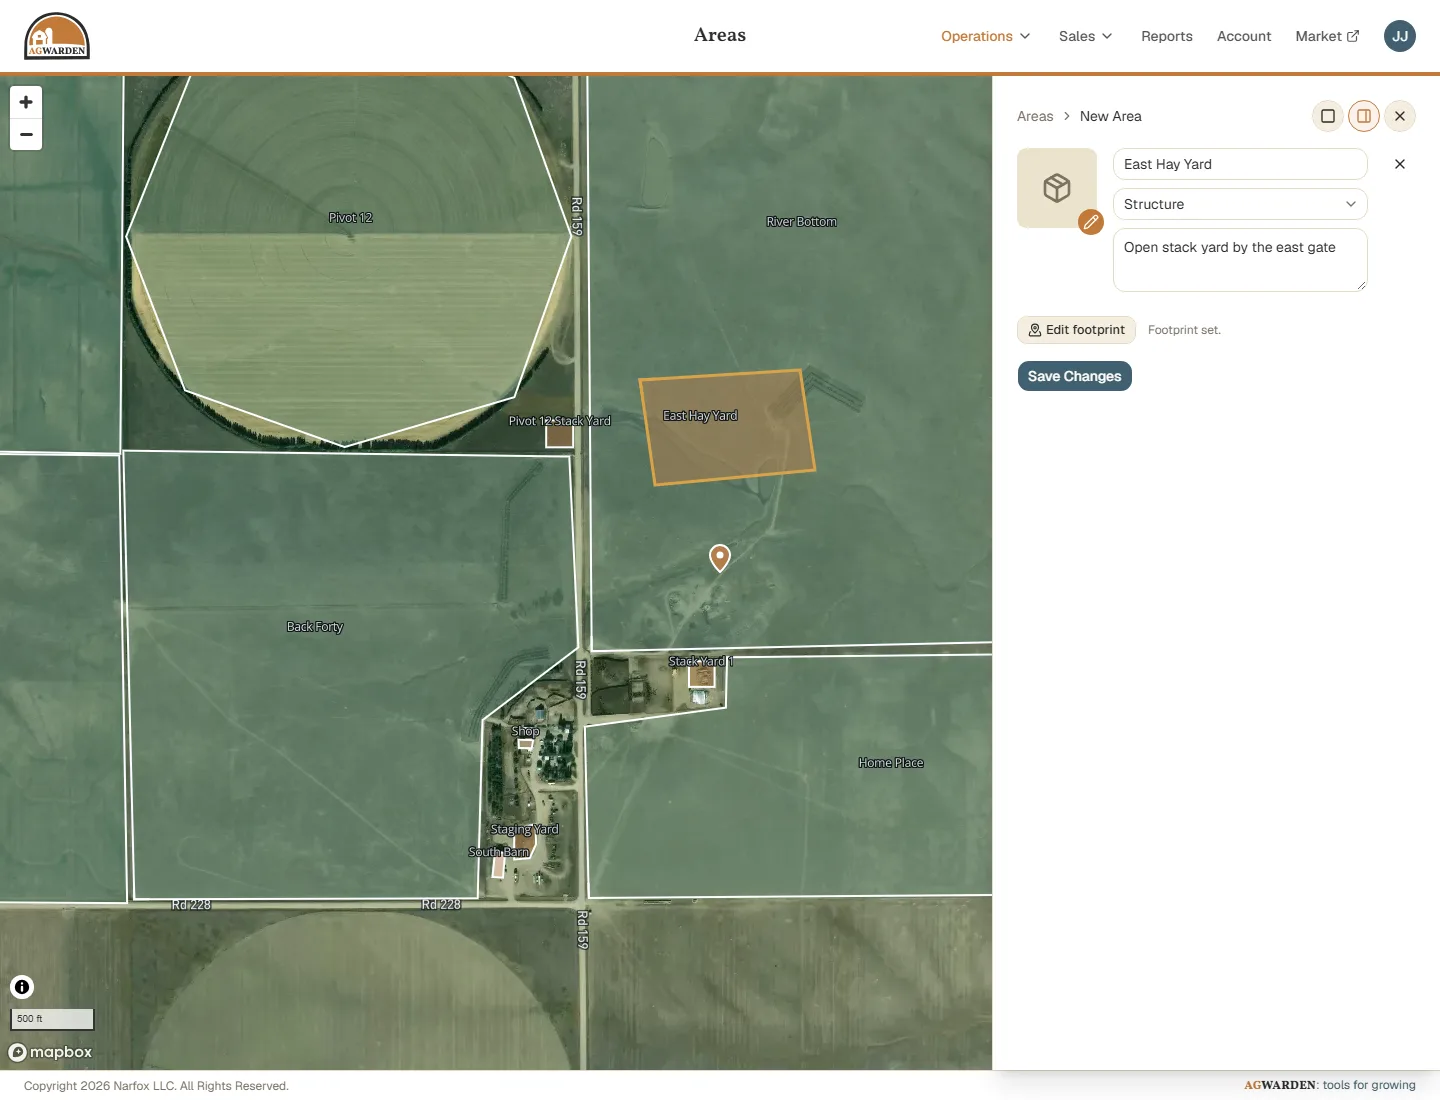Viewport: 1440px width, 1100px height.
Task: Click the New Area breadcrumb text
Action: (x=1111, y=116)
